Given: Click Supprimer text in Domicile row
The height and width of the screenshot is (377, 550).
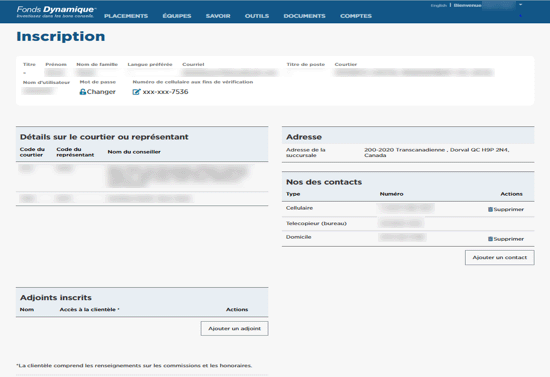Looking at the screenshot, I should pos(509,239).
